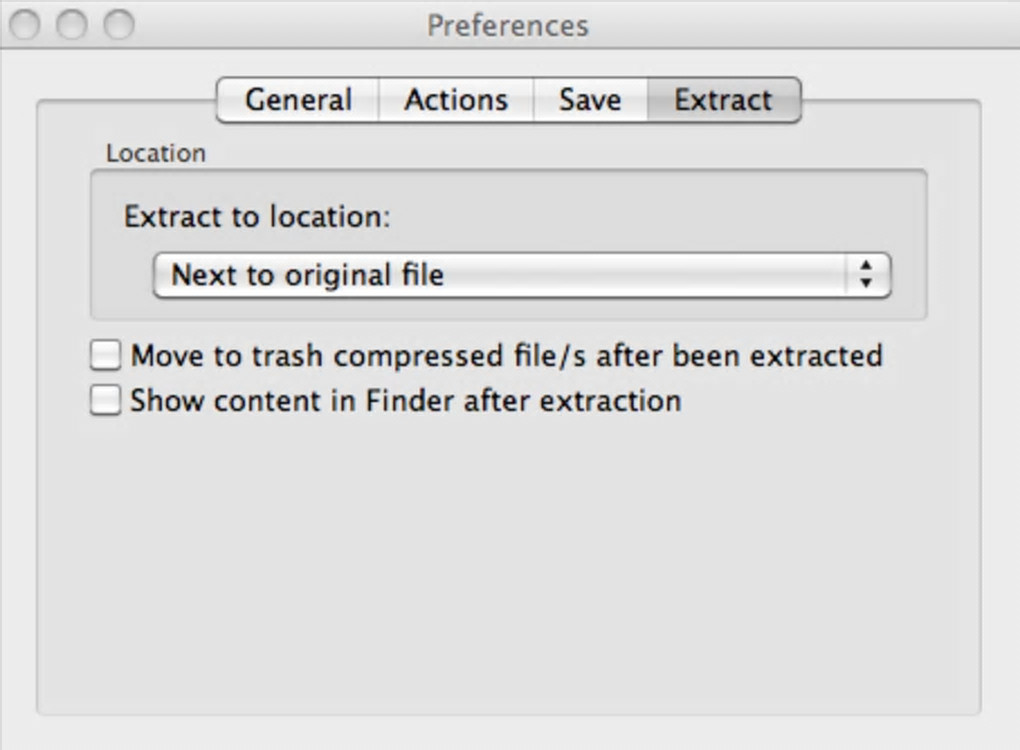The width and height of the screenshot is (1020, 750).
Task: Select the Extract tab
Action: pyautogui.click(x=723, y=100)
